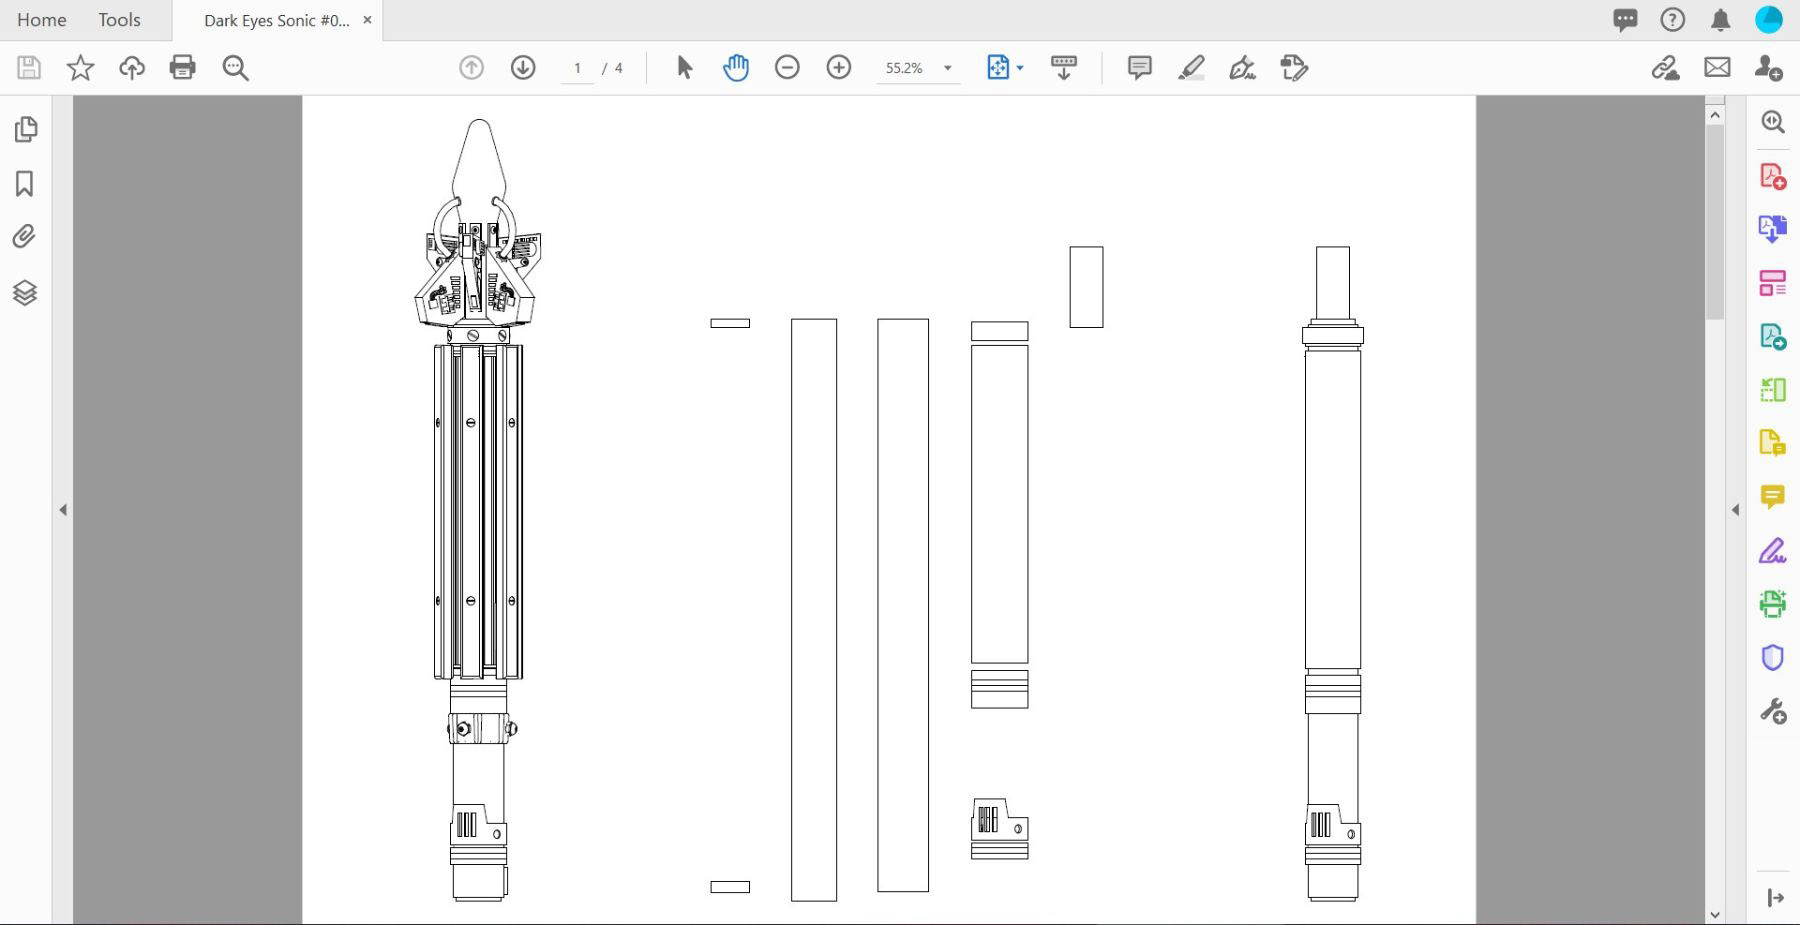The height and width of the screenshot is (925, 1800).
Task: Share with others person icon
Action: [1768, 68]
